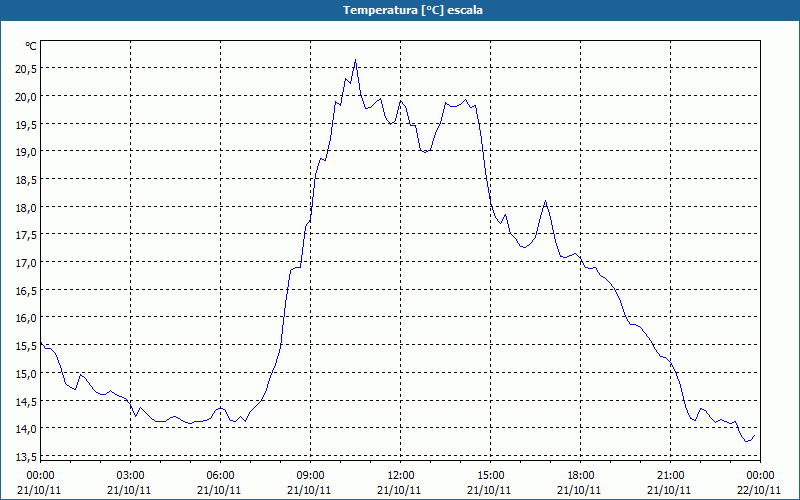Click the 17,5 y-axis label
The height and width of the screenshot is (500, 800).
point(26,235)
